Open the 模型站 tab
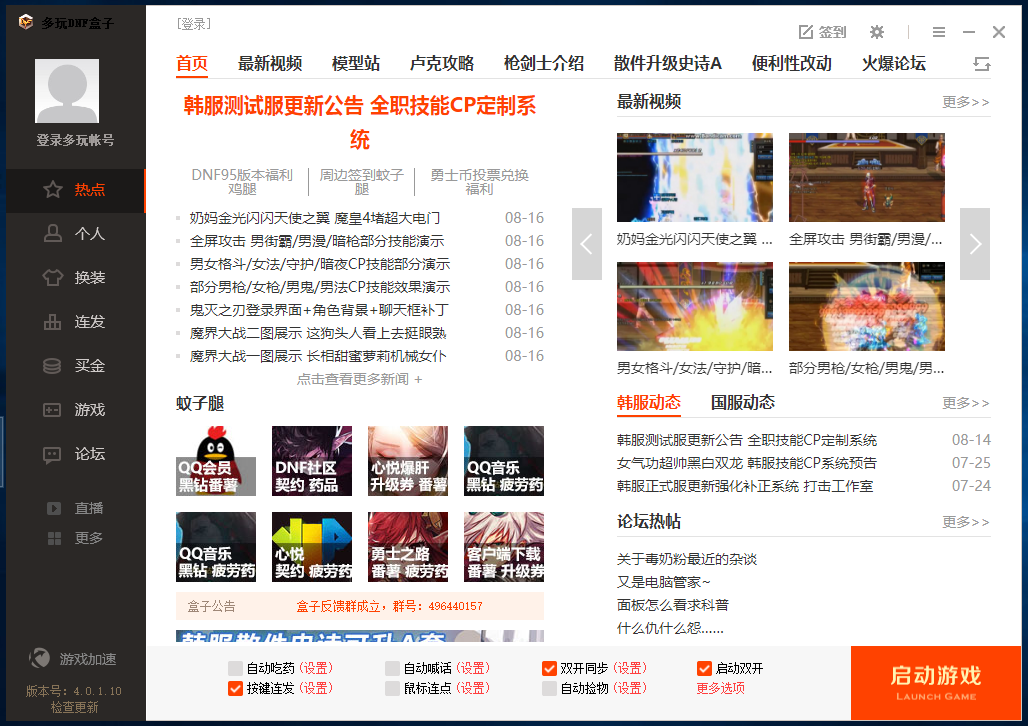Image resolution: width=1028 pixels, height=726 pixels. click(x=356, y=64)
